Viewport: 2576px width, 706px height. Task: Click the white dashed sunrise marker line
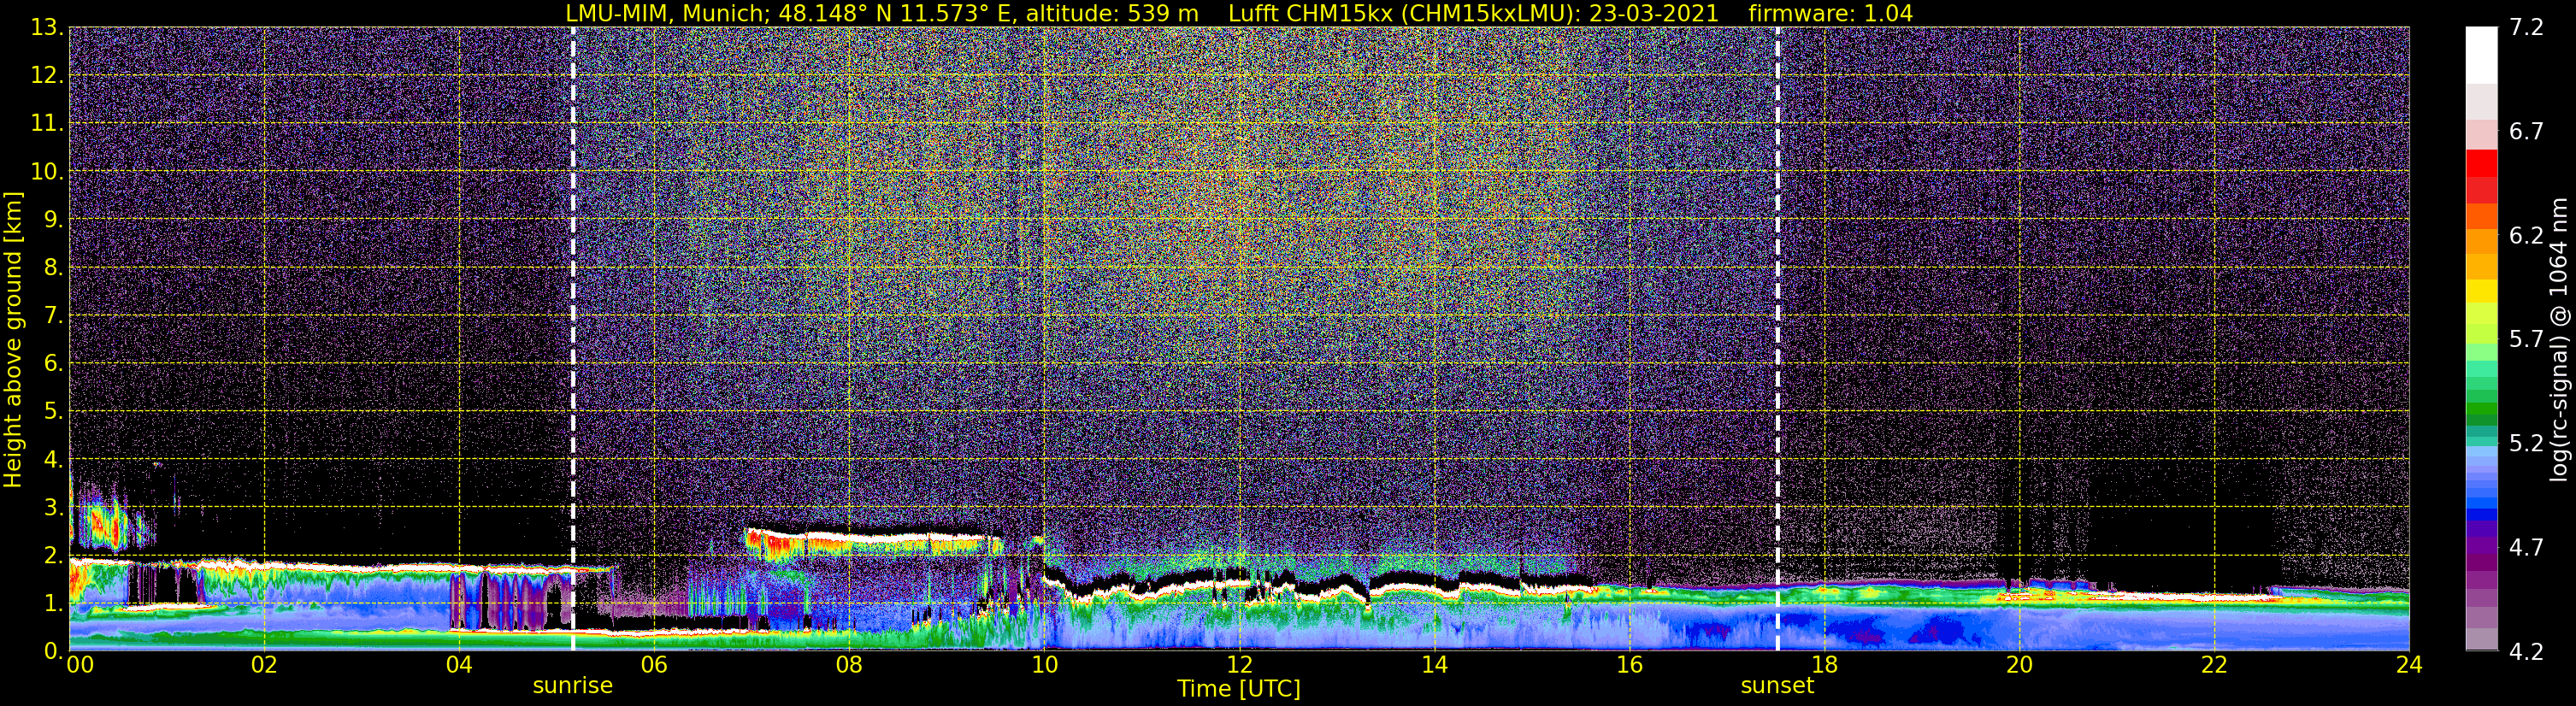click(573, 339)
